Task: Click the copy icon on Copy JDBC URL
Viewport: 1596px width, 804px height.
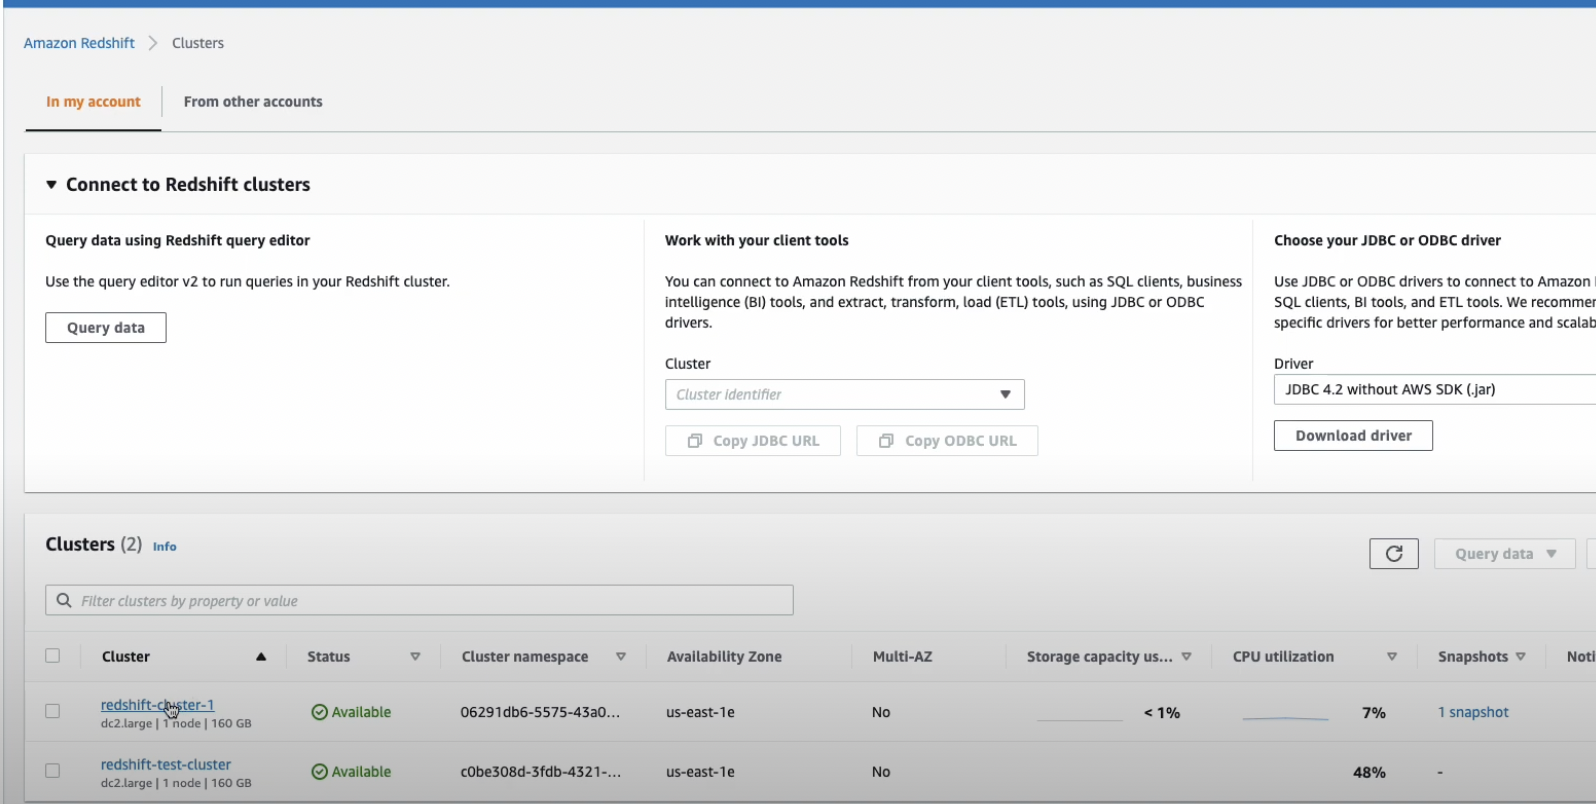Action: [695, 441]
